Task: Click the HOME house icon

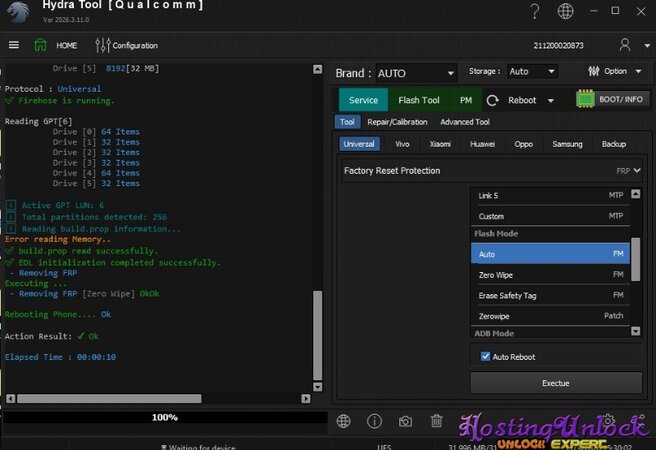Action: [40, 45]
